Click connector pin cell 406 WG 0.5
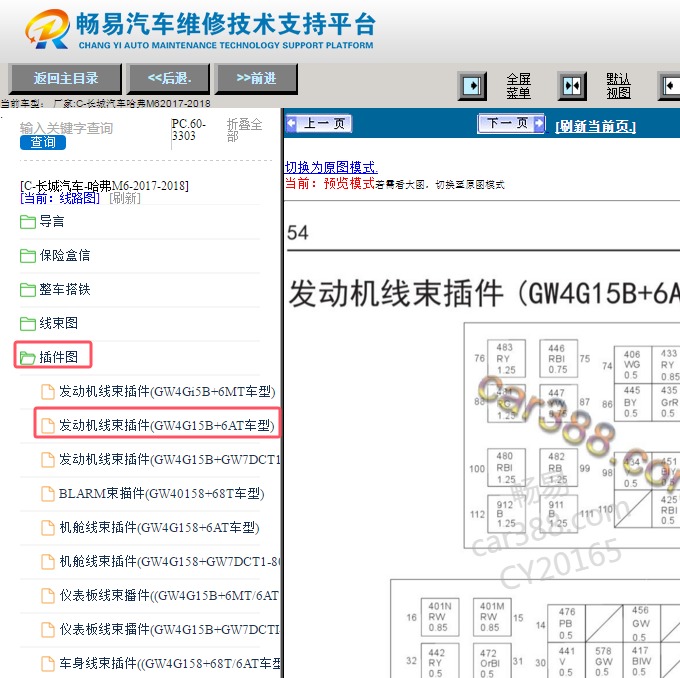 coord(632,365)
